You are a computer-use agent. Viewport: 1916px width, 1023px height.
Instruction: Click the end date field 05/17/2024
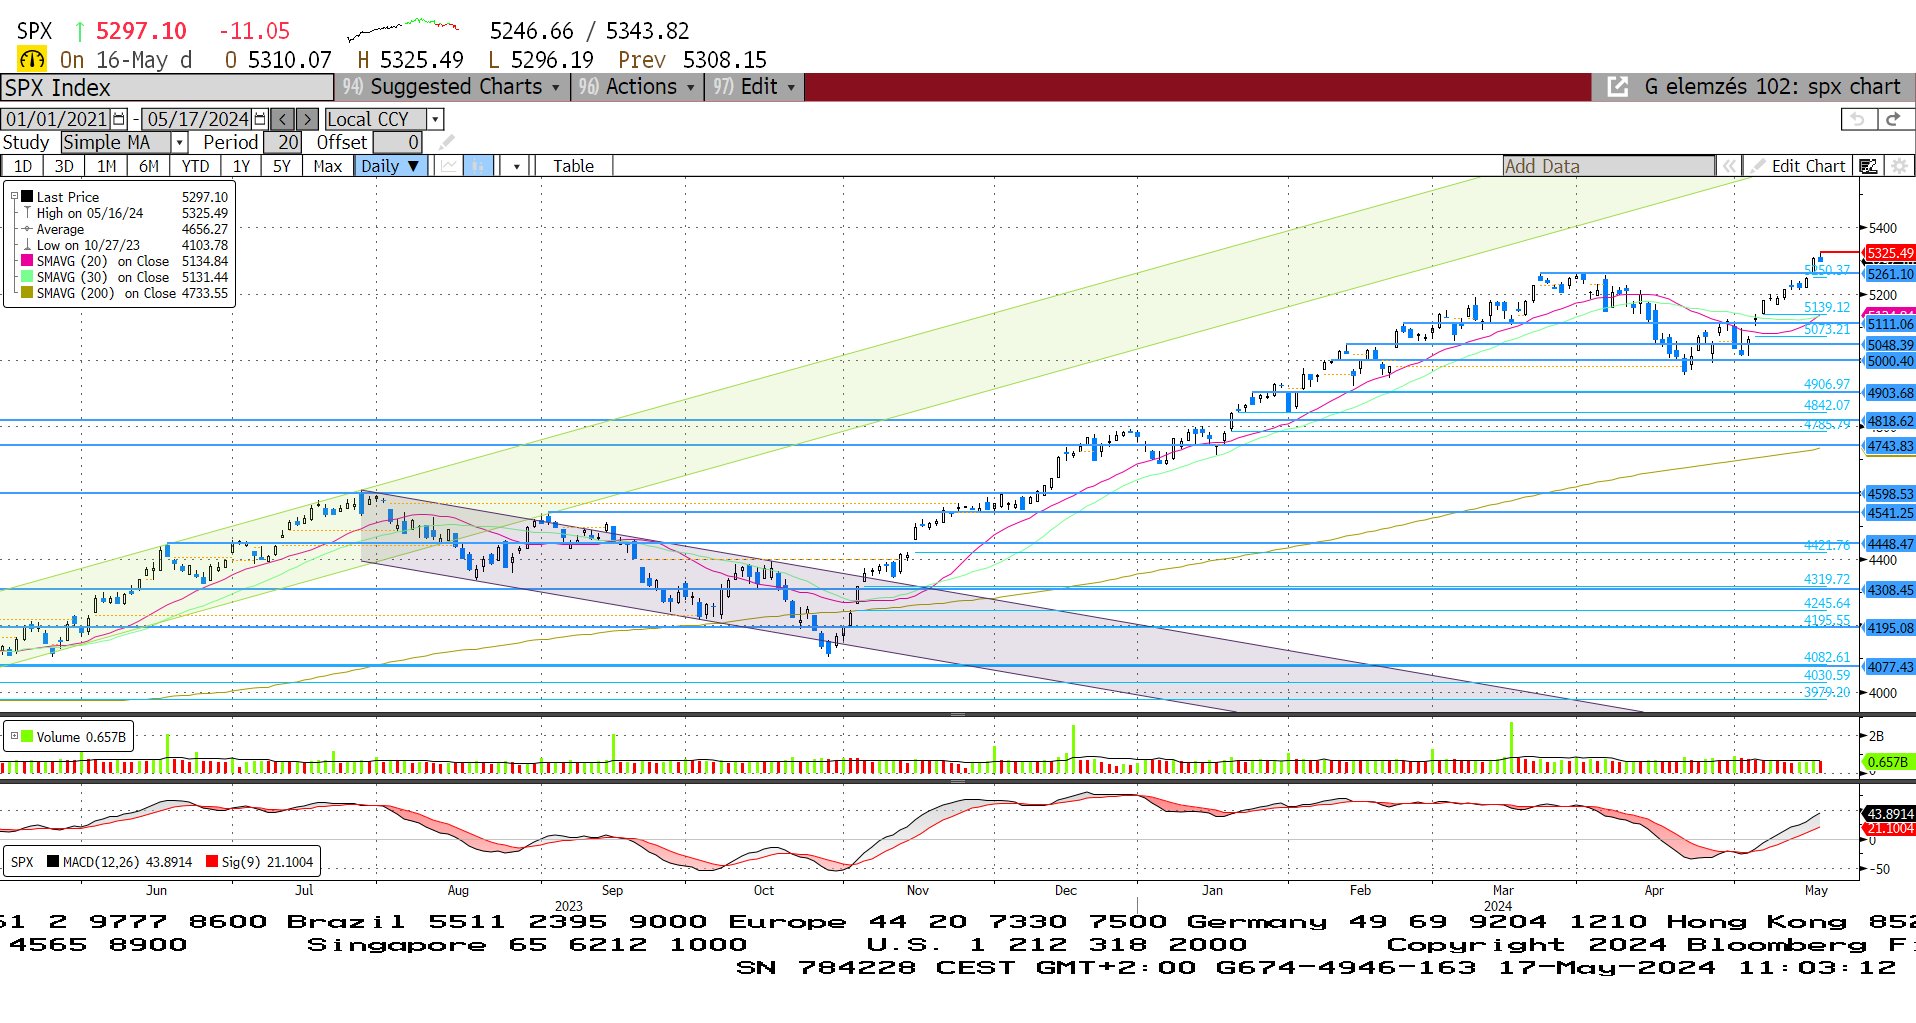(x=197, y=119)
